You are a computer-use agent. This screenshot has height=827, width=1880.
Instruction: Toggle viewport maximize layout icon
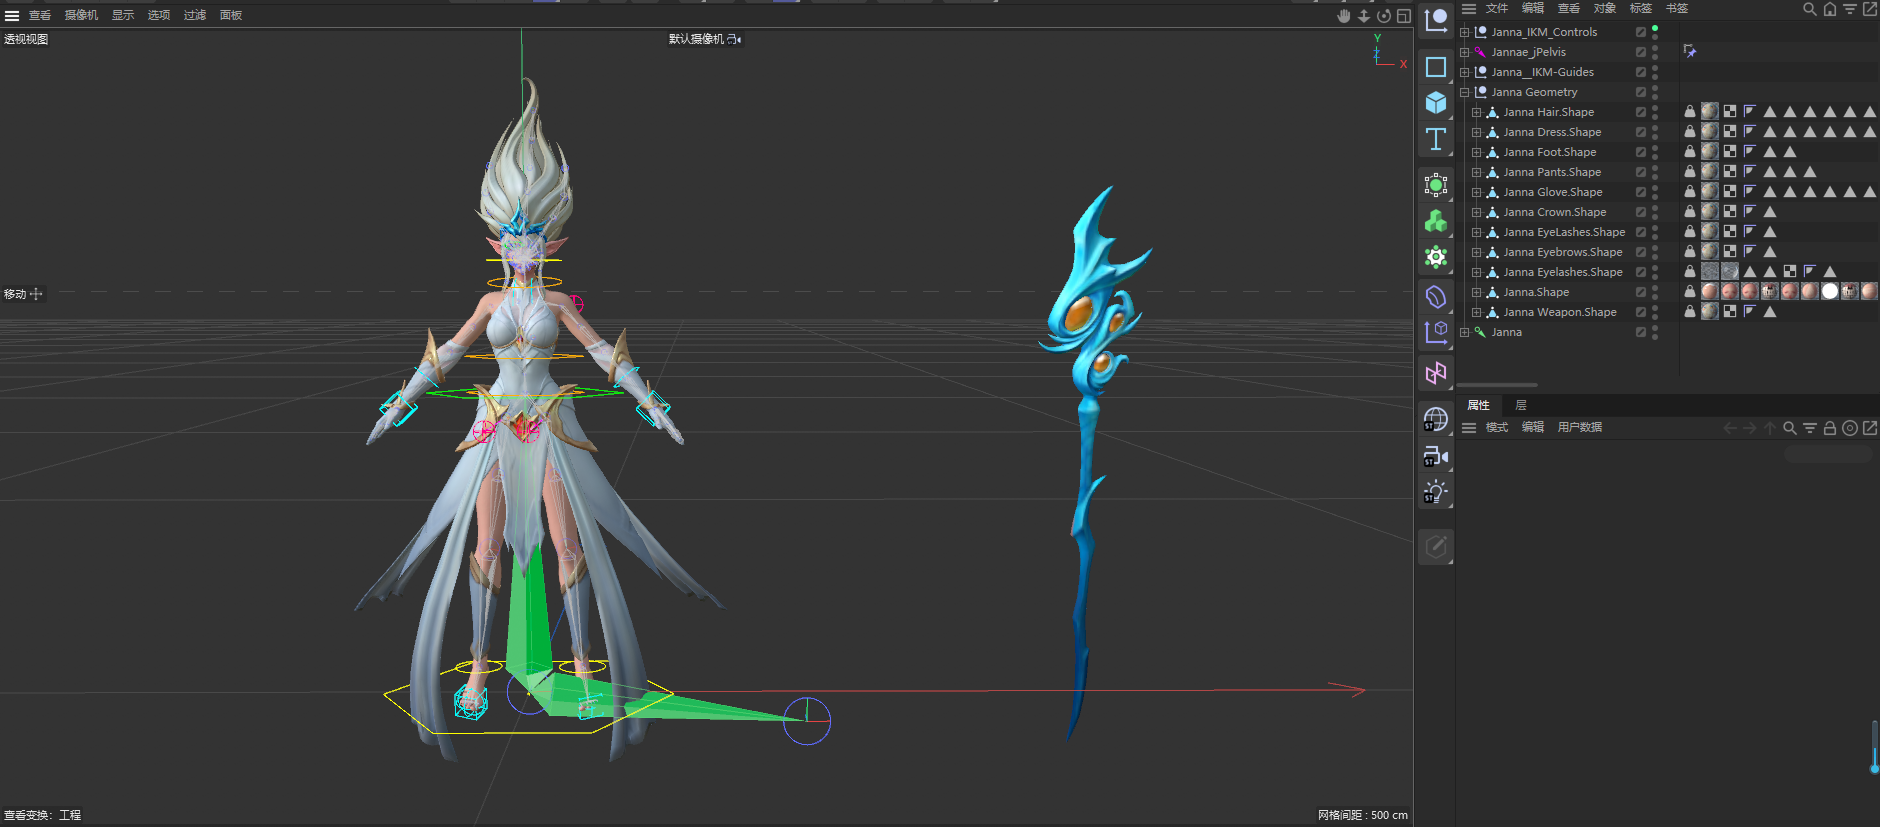tap(1404, 15)
